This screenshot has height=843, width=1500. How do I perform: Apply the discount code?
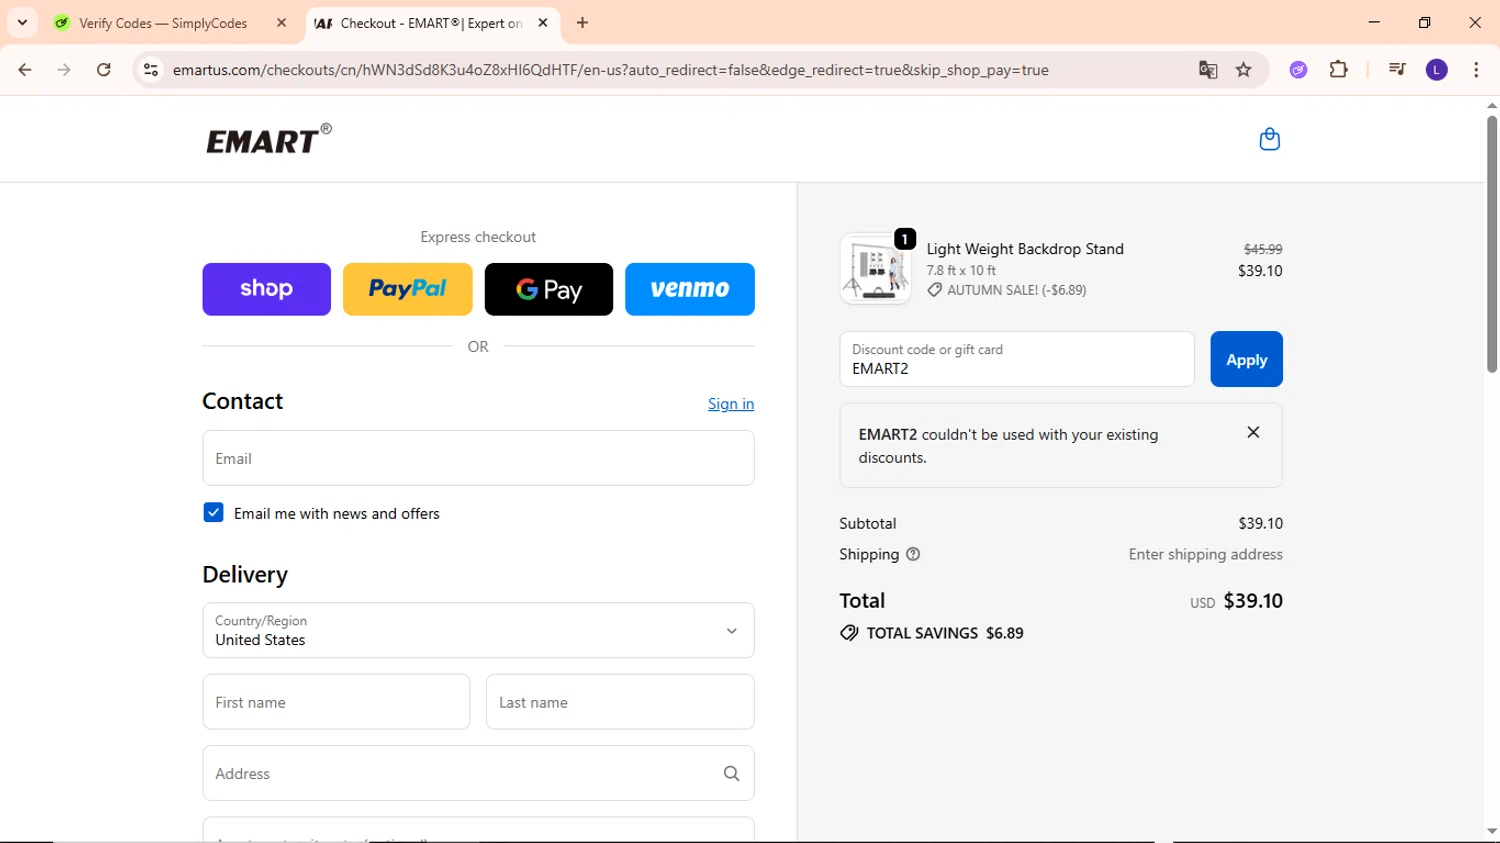coord(1246,359)
